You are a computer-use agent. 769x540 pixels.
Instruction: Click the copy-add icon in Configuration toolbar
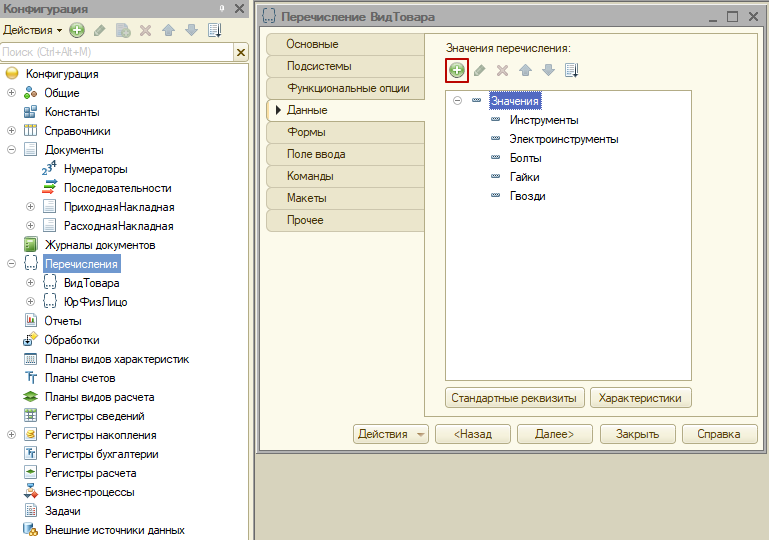point(123,30)
